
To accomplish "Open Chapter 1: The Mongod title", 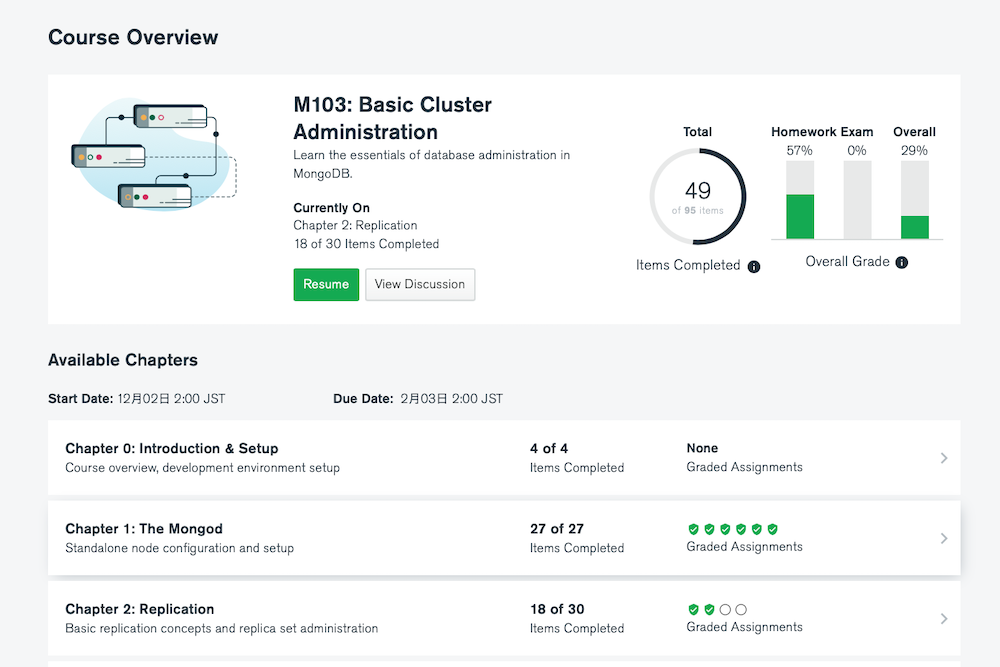I will (144, 529).
